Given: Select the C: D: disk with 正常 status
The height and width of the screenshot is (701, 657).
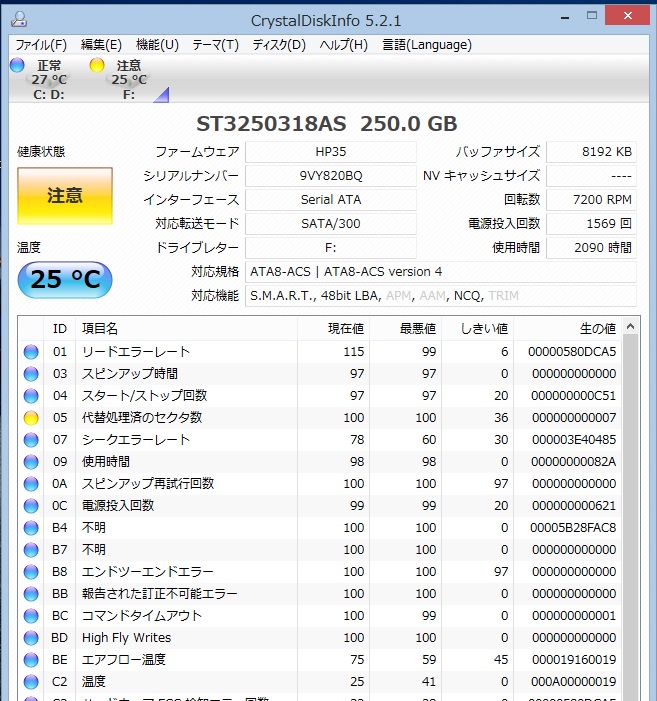Looking at the screenshot, I should pos(48,80).
